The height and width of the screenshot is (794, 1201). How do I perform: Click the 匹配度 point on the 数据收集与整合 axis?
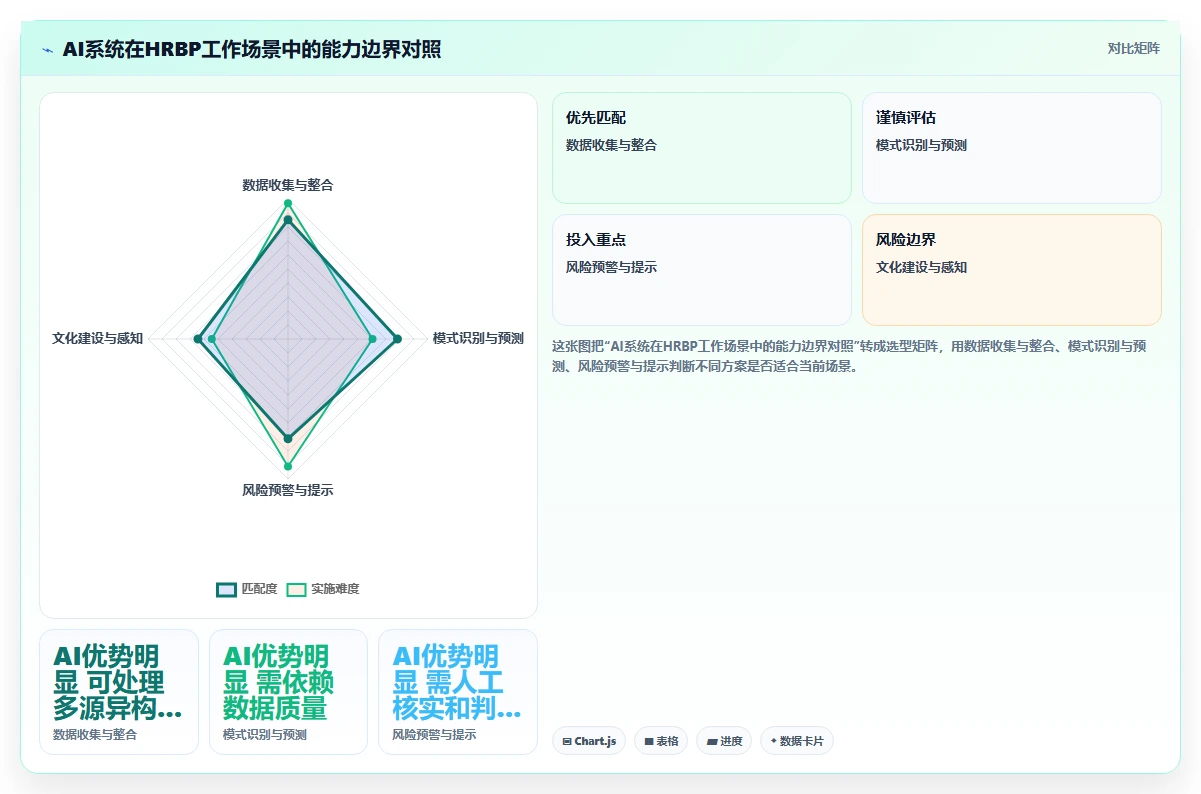288,220
